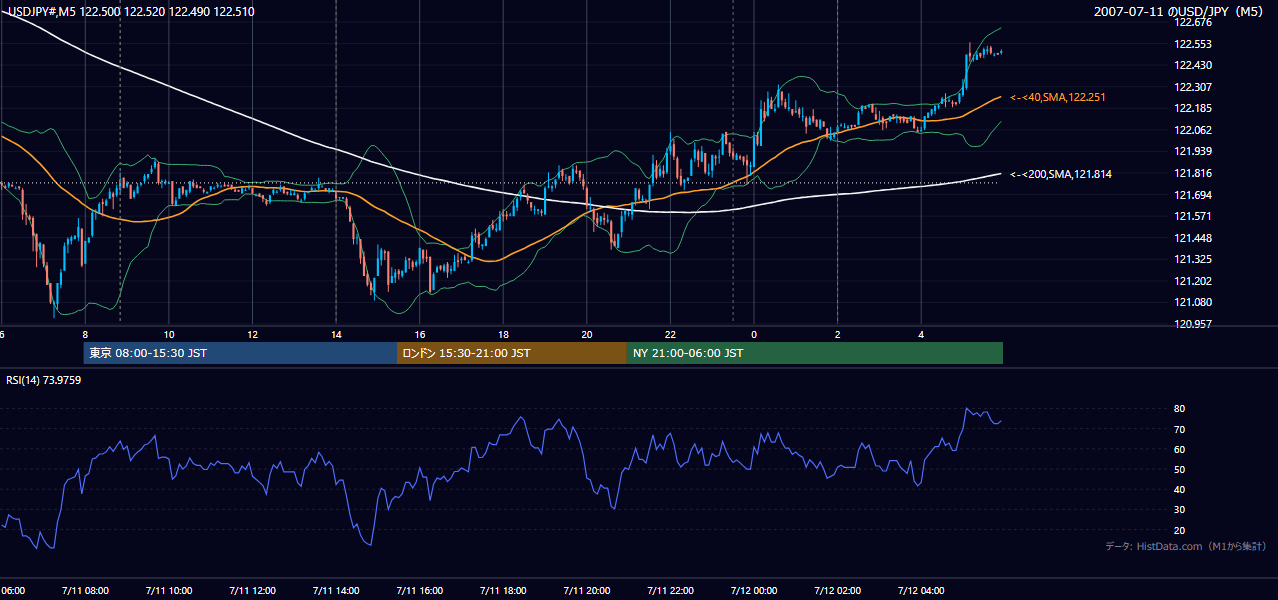Click the Tokyo 東京 08:00-15:30 JST session bar
The height and width of the screenshot is (600, 1278).
click(241, 353)
